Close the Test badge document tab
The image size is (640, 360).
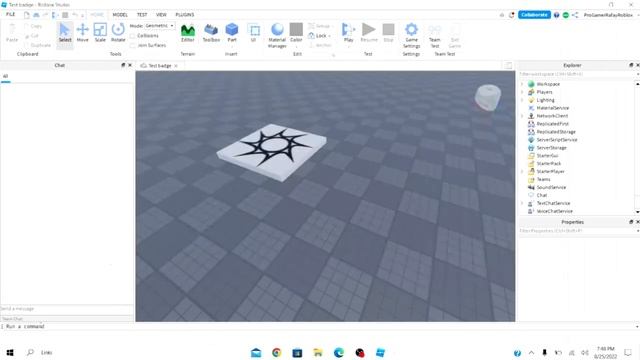click(x=176, y=66)
